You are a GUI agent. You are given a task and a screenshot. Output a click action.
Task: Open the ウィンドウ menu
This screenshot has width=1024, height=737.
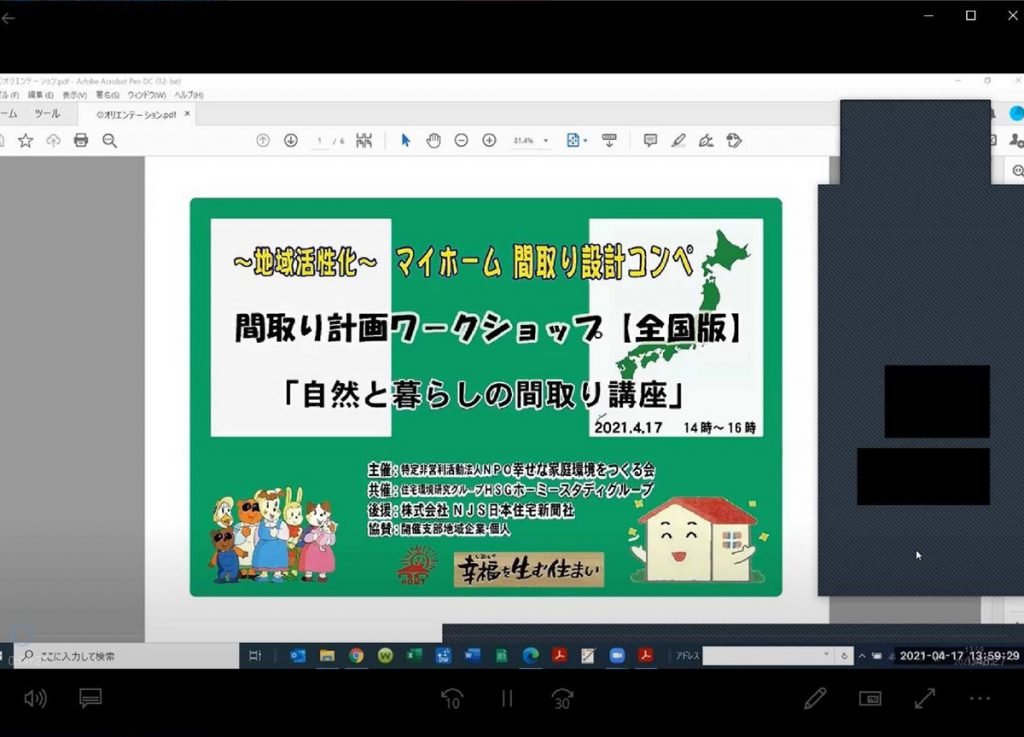tap(147, 95)
